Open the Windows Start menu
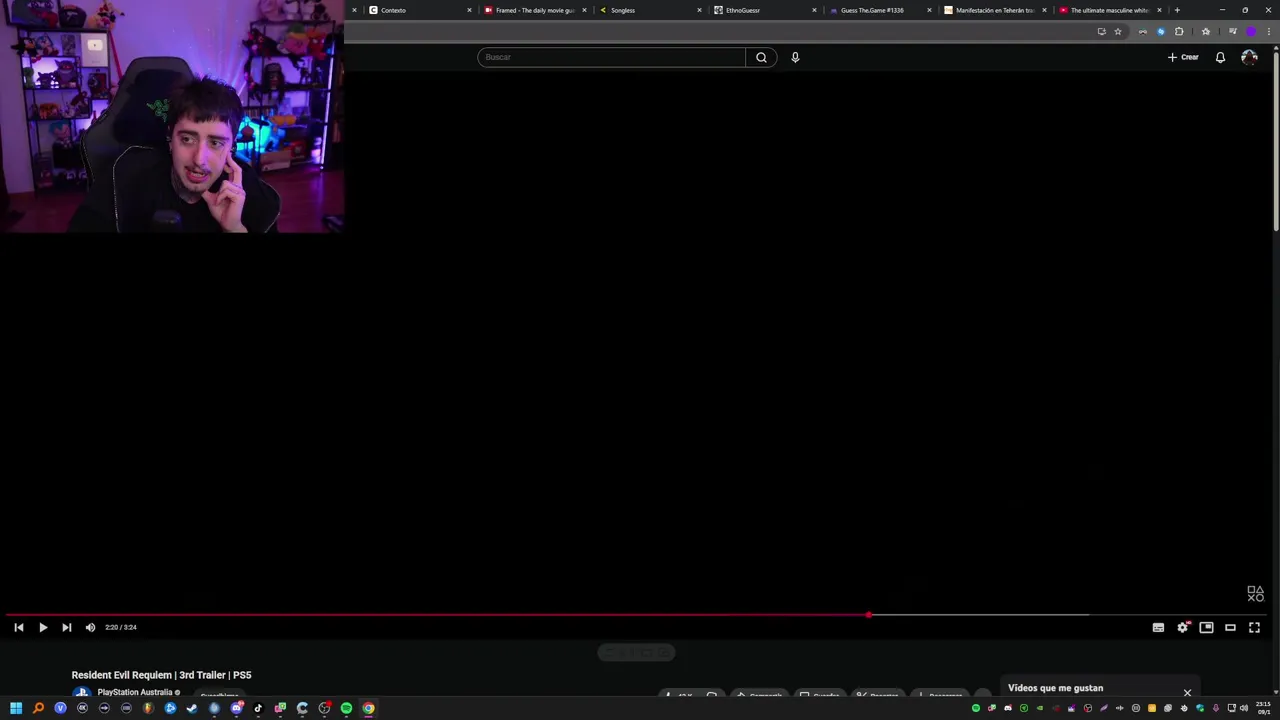Screen dimensions: 1280x720 point(16,708)
